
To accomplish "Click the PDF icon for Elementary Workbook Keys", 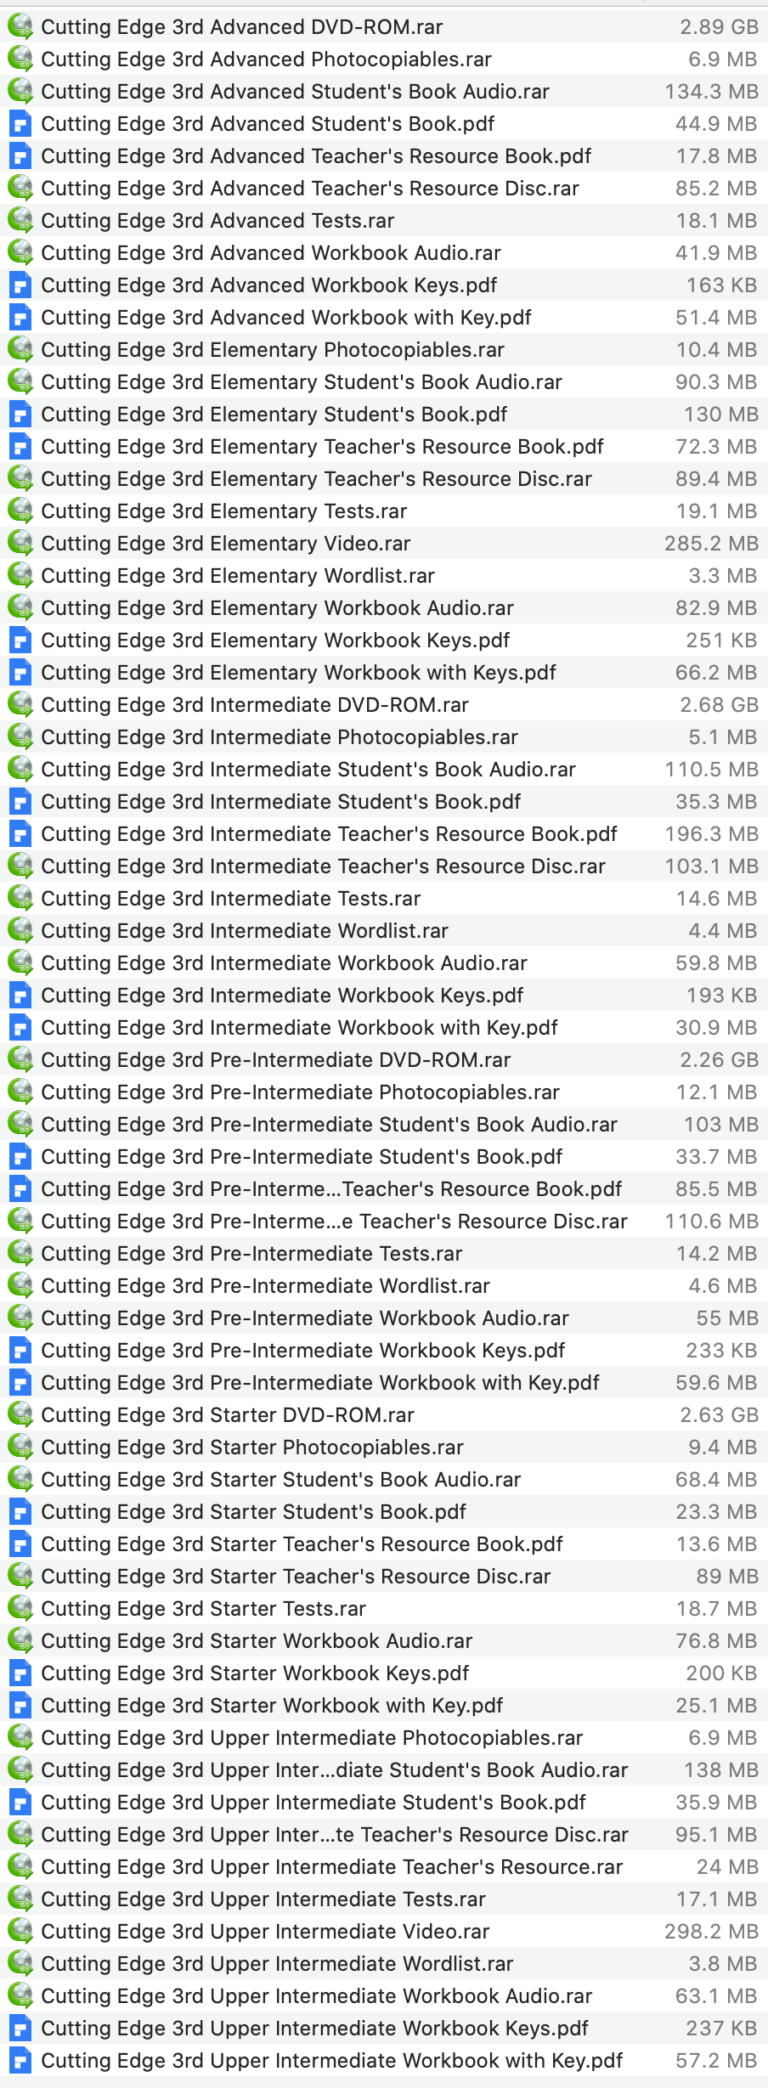I will [x=20, y=640].
